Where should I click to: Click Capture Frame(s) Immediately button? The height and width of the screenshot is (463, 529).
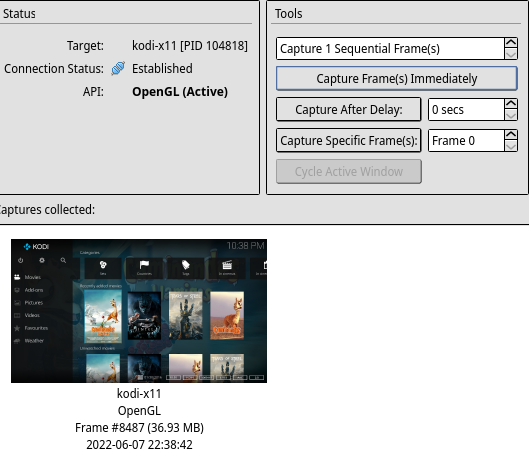tap(396, 79)
